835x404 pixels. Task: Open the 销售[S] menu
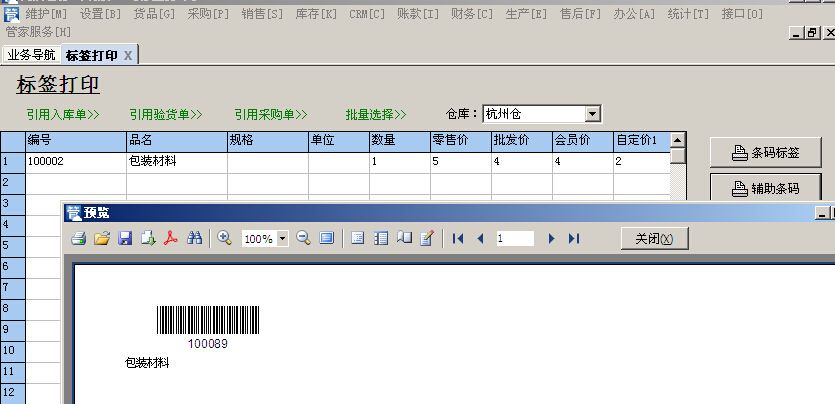point(261,14)
